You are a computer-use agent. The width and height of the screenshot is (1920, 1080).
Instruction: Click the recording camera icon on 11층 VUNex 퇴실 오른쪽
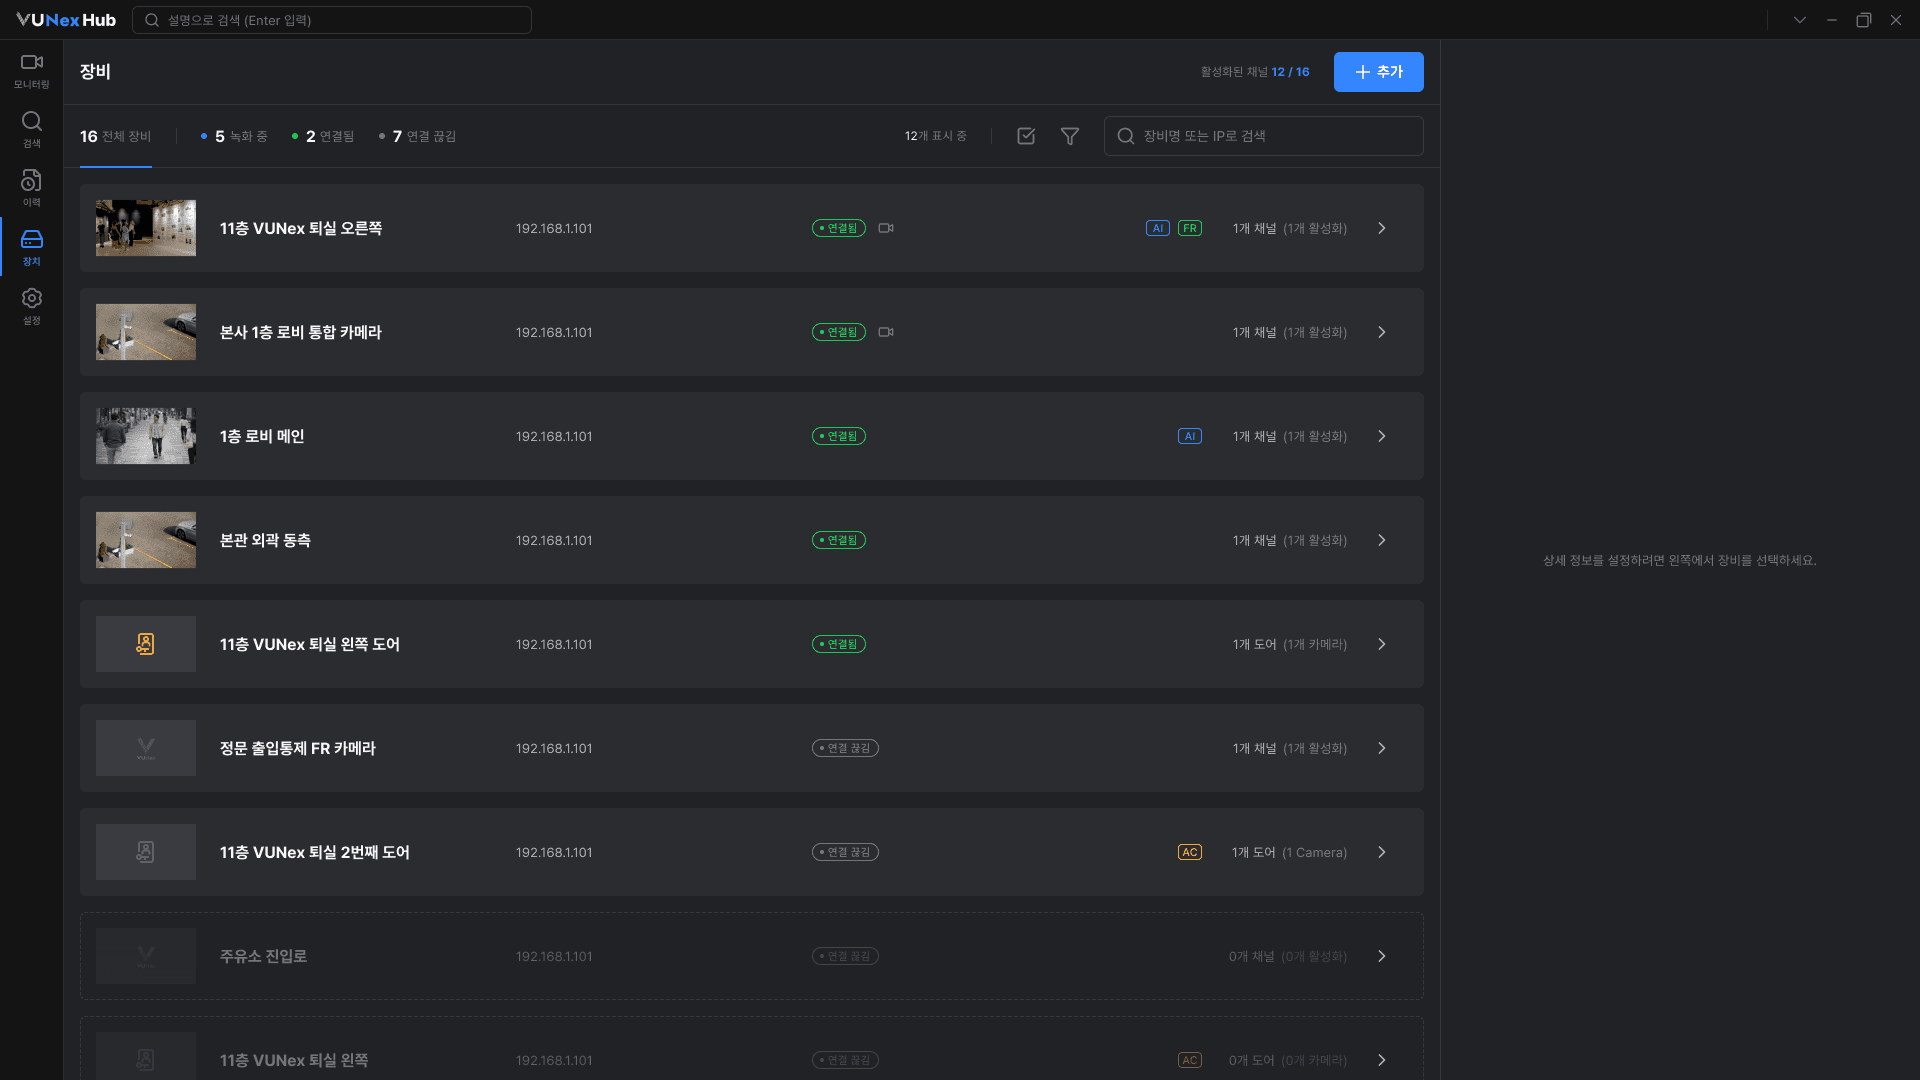(886, 228)
